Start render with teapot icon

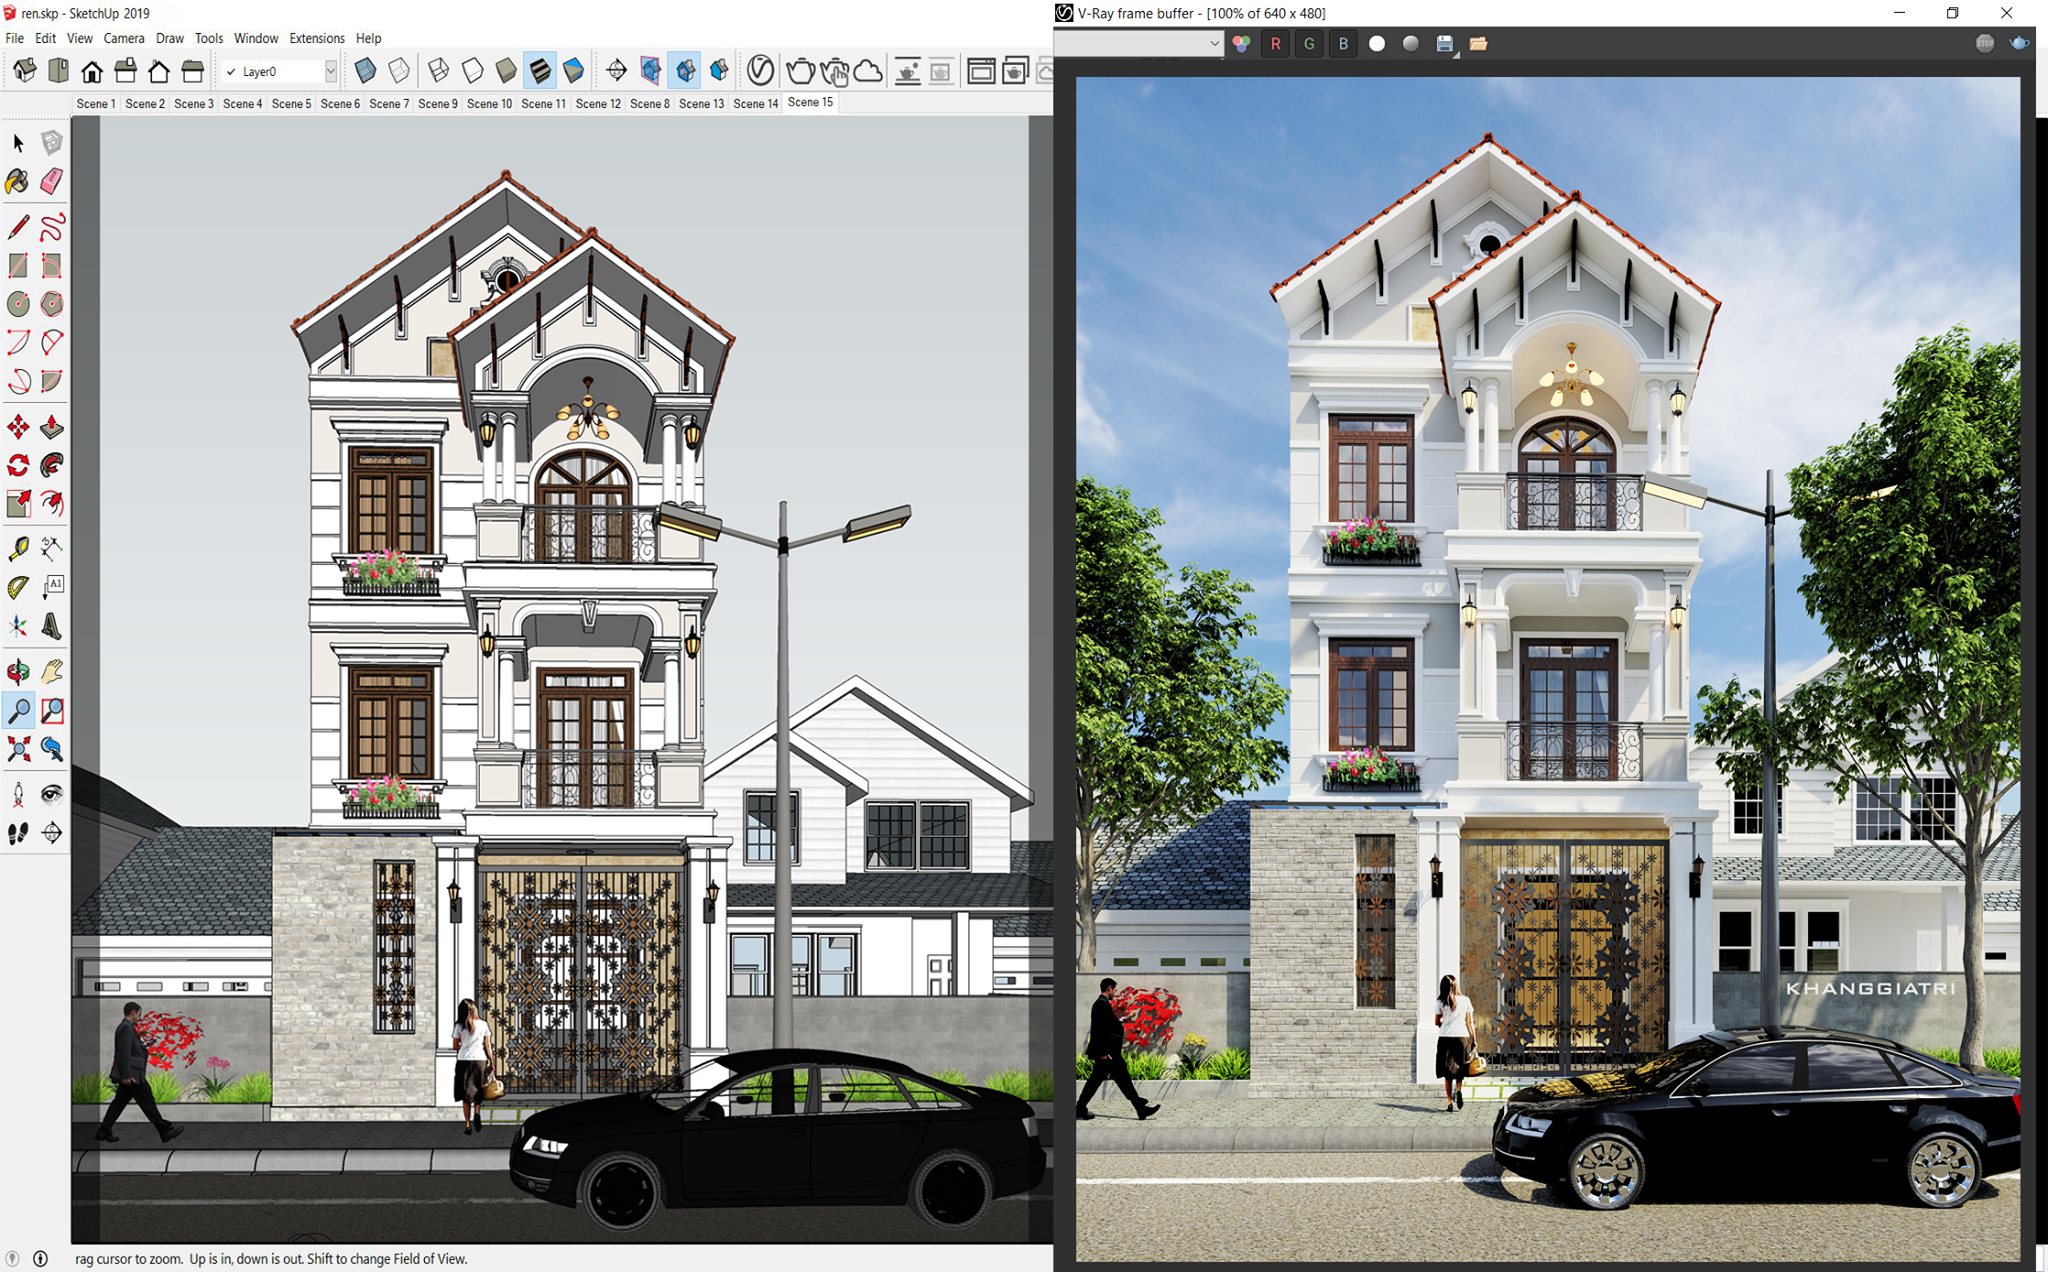(800, 71)
